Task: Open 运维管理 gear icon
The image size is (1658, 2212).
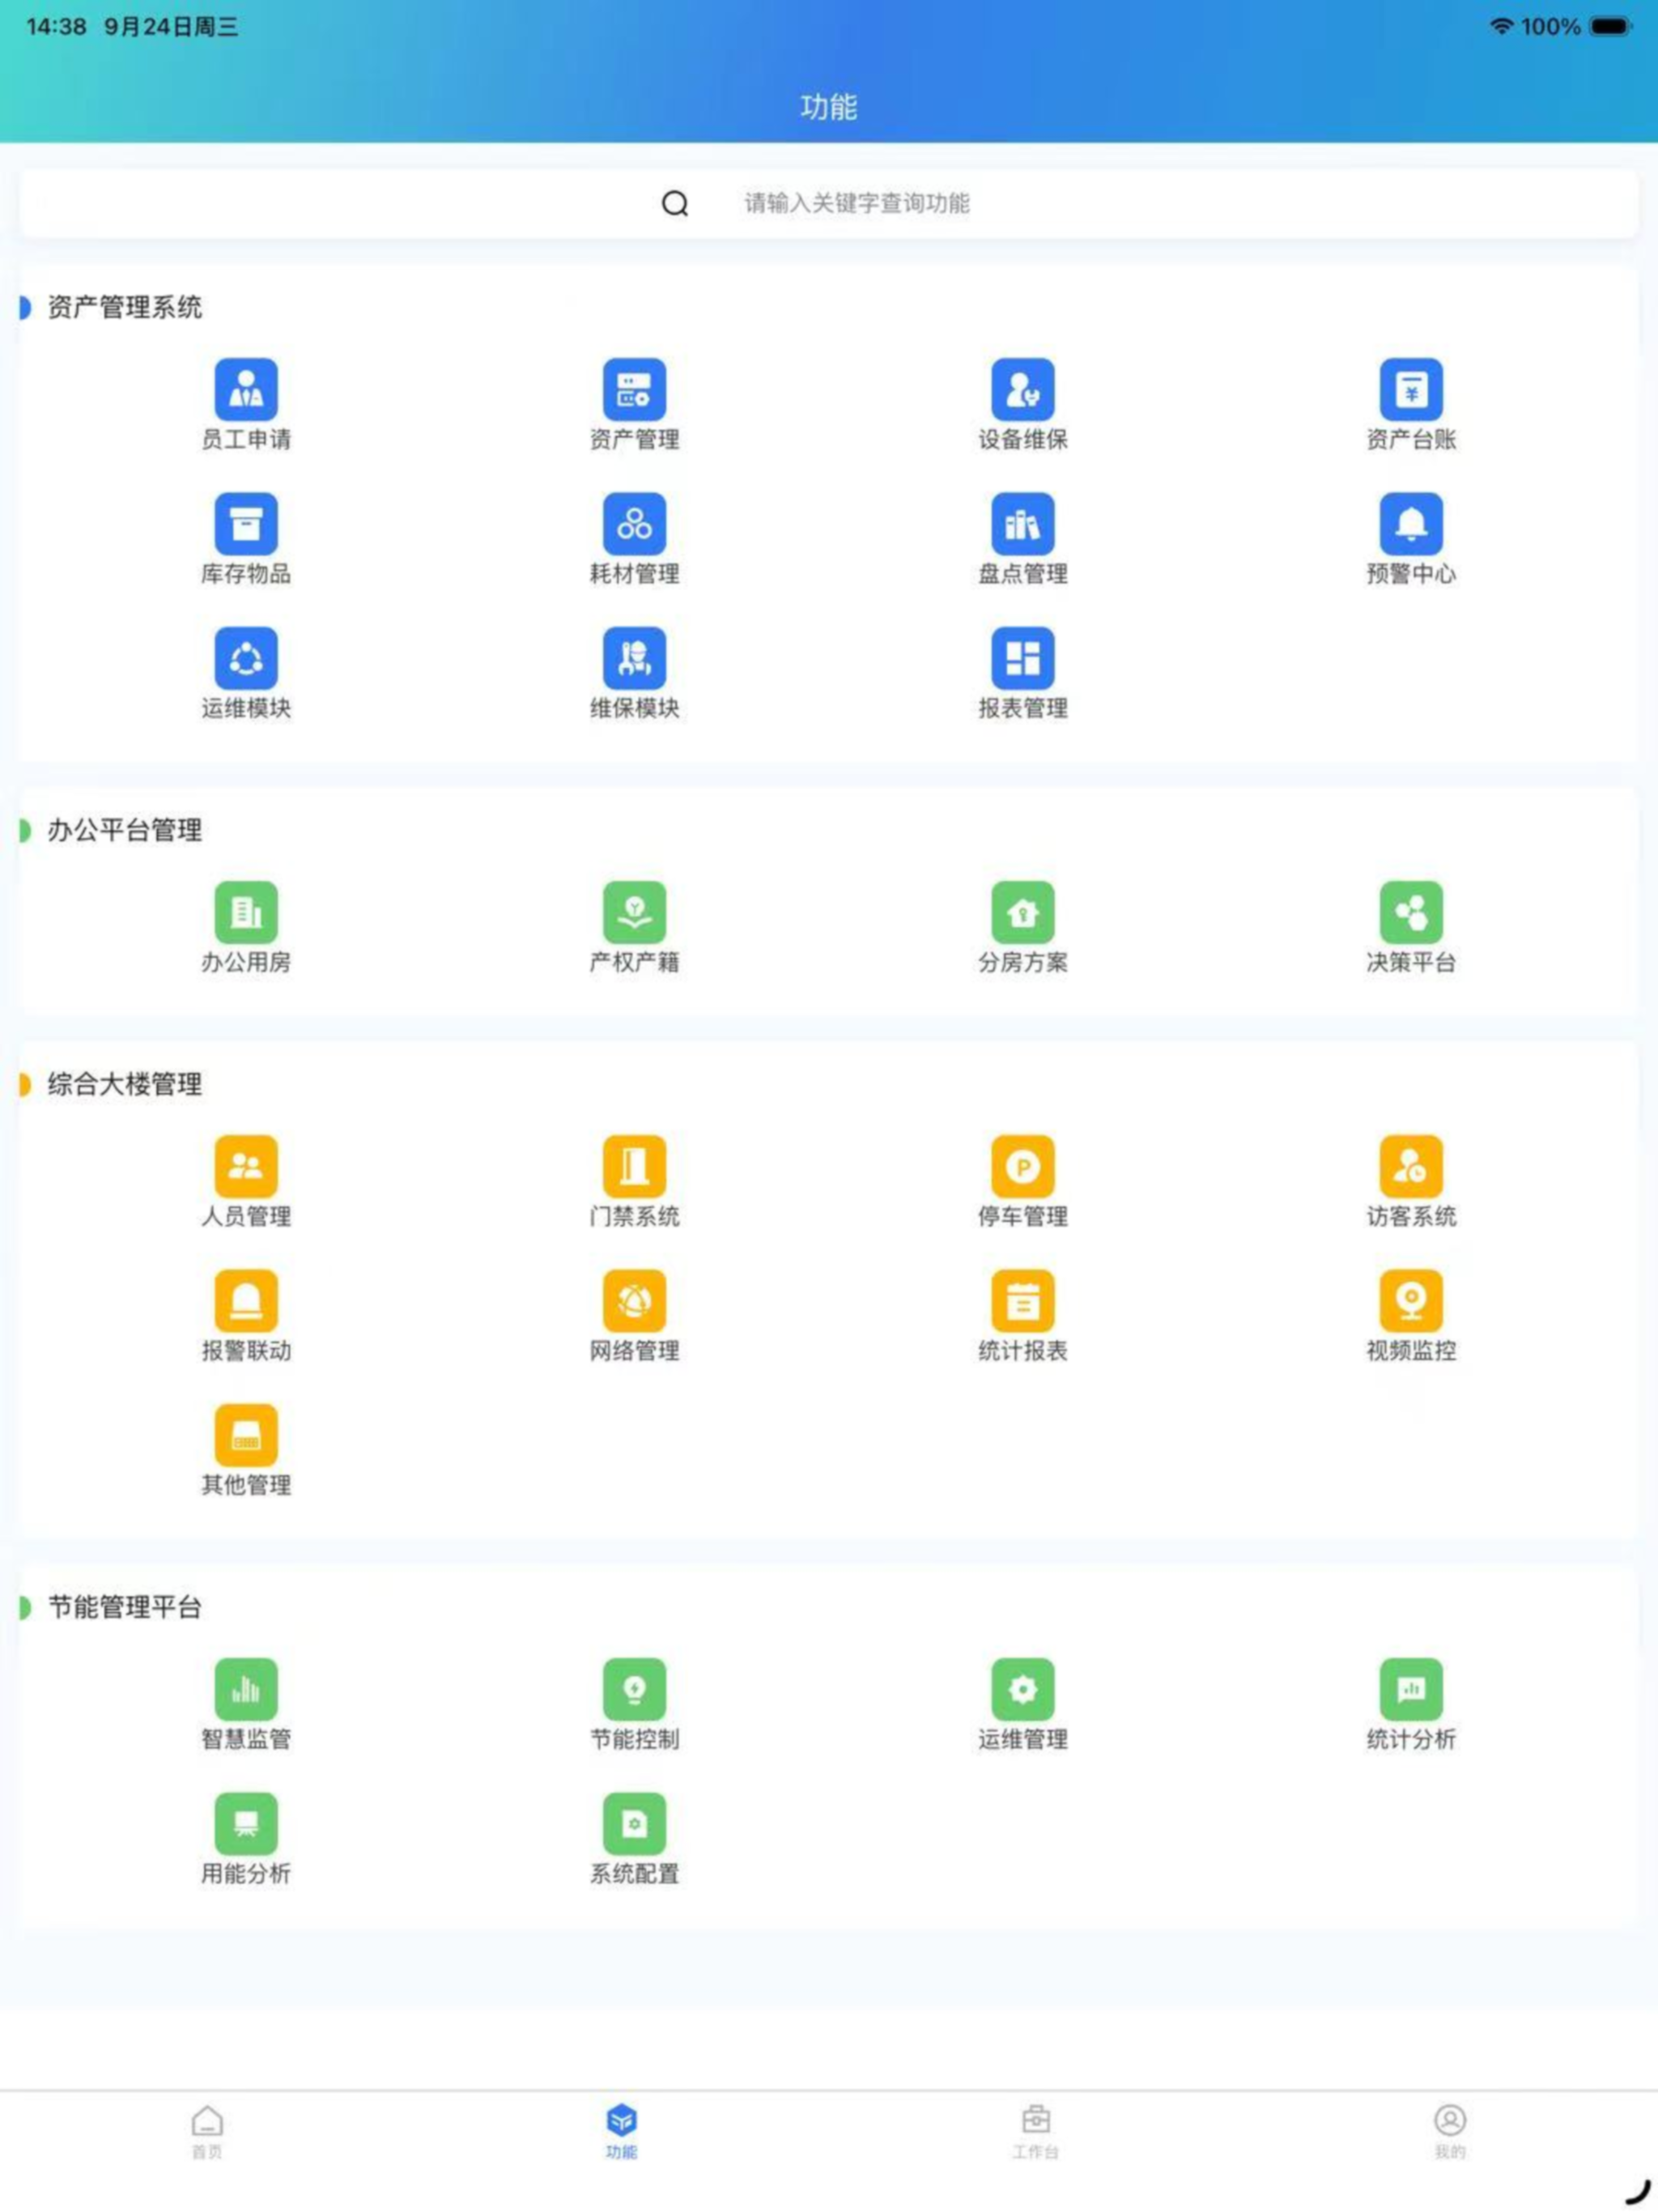Action: click(1022, 1689)
